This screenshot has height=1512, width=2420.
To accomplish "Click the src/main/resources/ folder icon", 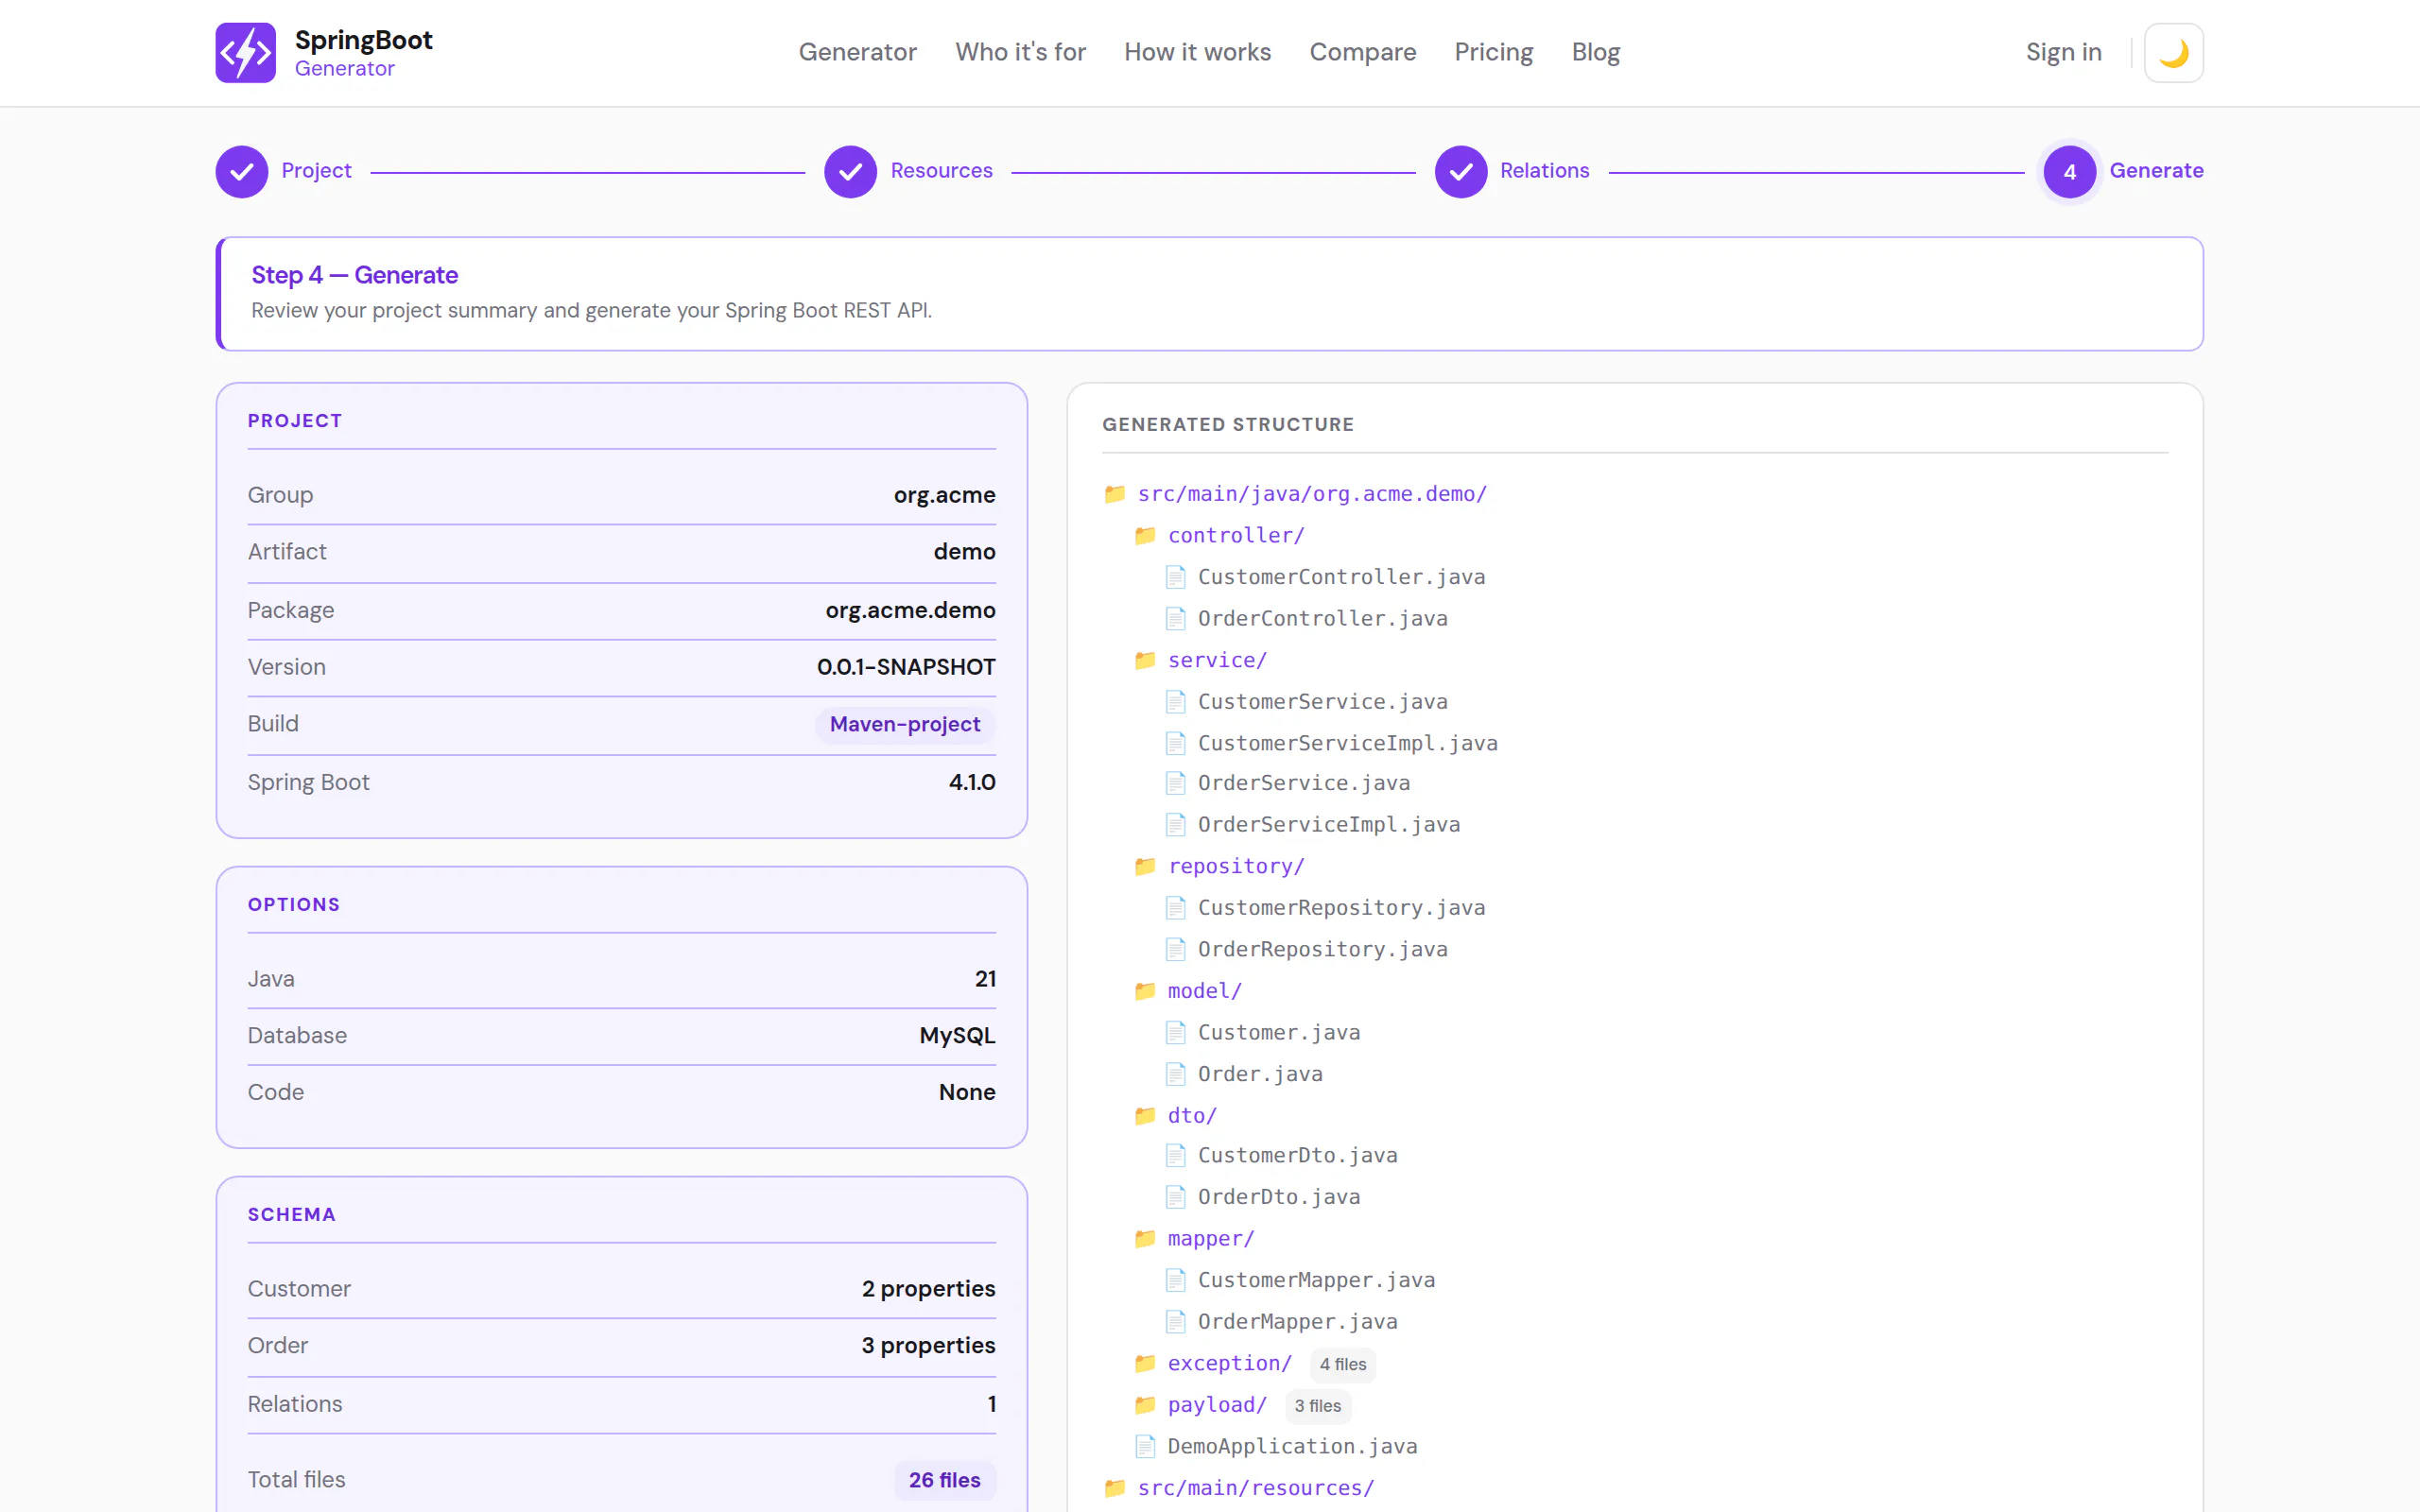I will [1114, 1488].
